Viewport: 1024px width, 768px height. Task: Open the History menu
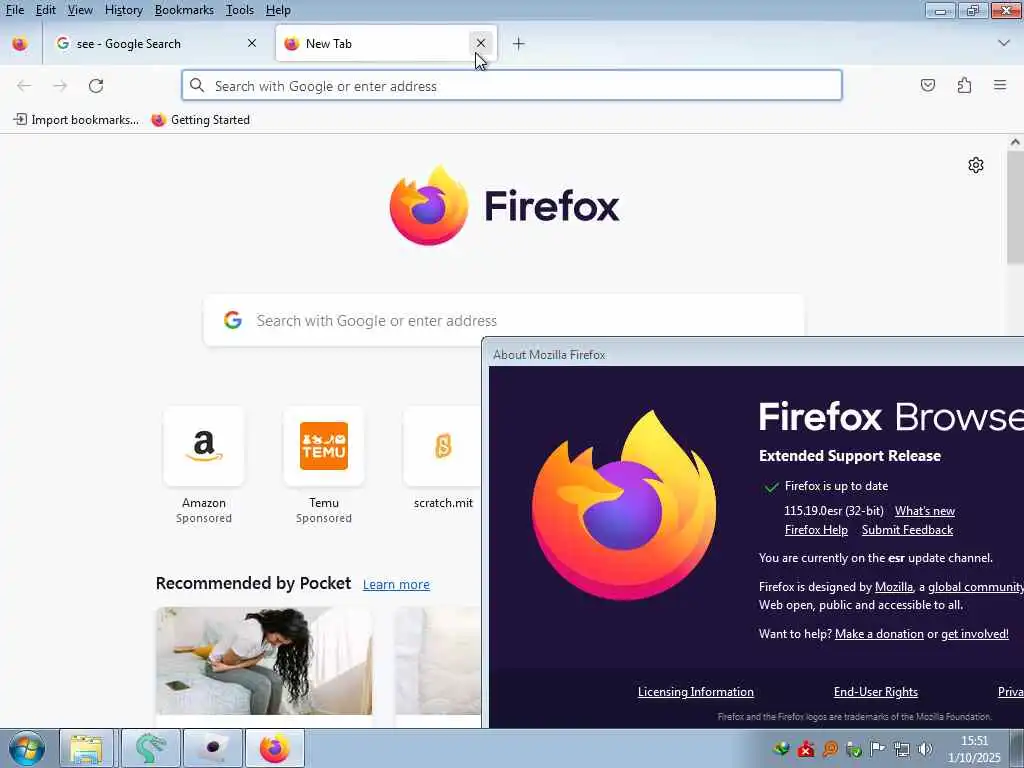pos(123,10)
